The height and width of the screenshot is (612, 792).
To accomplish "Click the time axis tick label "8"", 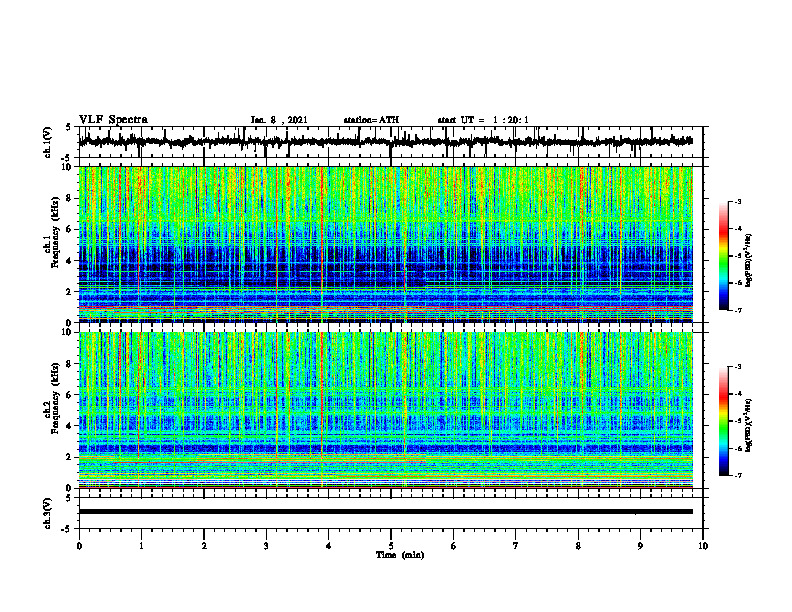I will pos(578,546).
